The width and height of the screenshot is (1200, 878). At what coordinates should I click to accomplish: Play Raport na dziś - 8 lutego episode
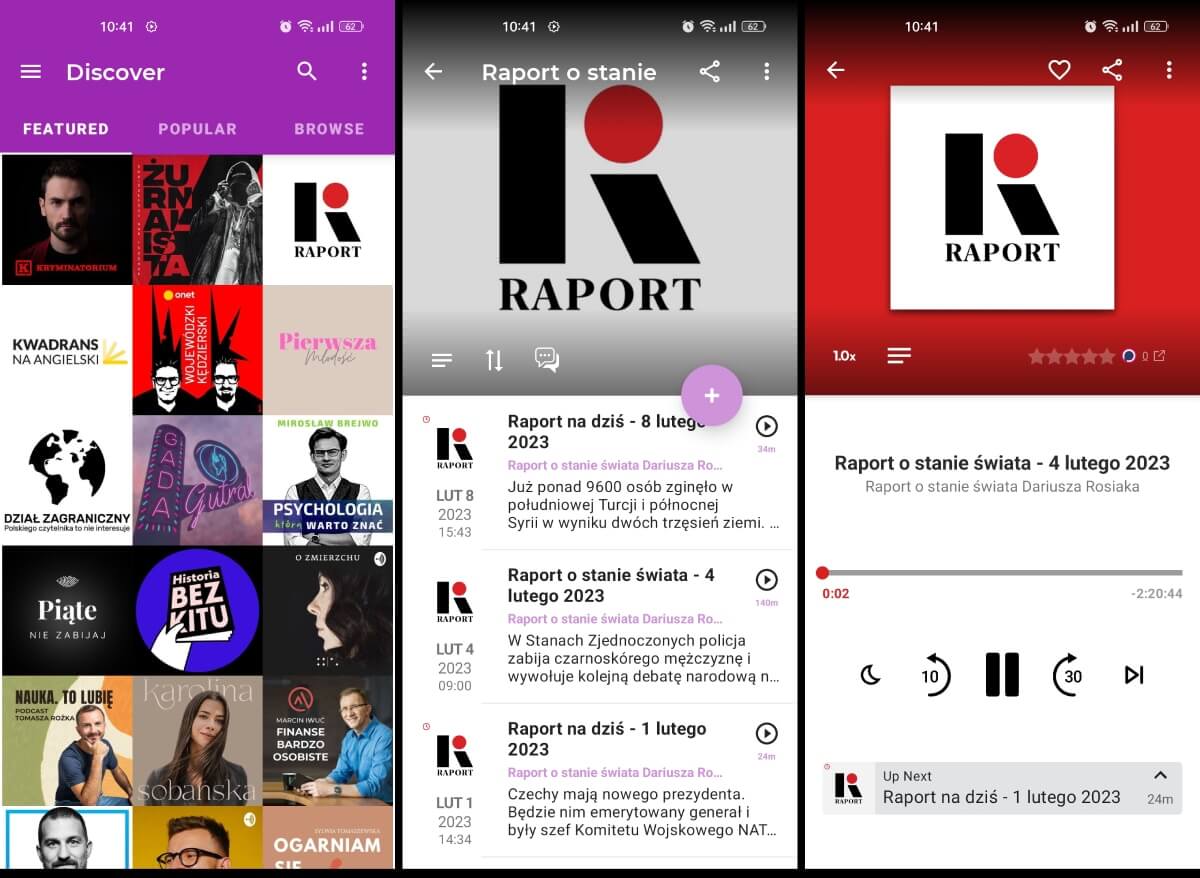coord(766,427)
